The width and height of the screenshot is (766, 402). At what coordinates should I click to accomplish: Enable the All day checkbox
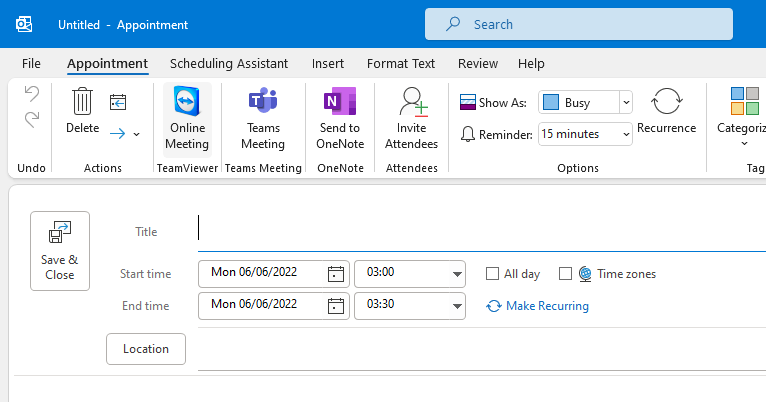point(492,274)
